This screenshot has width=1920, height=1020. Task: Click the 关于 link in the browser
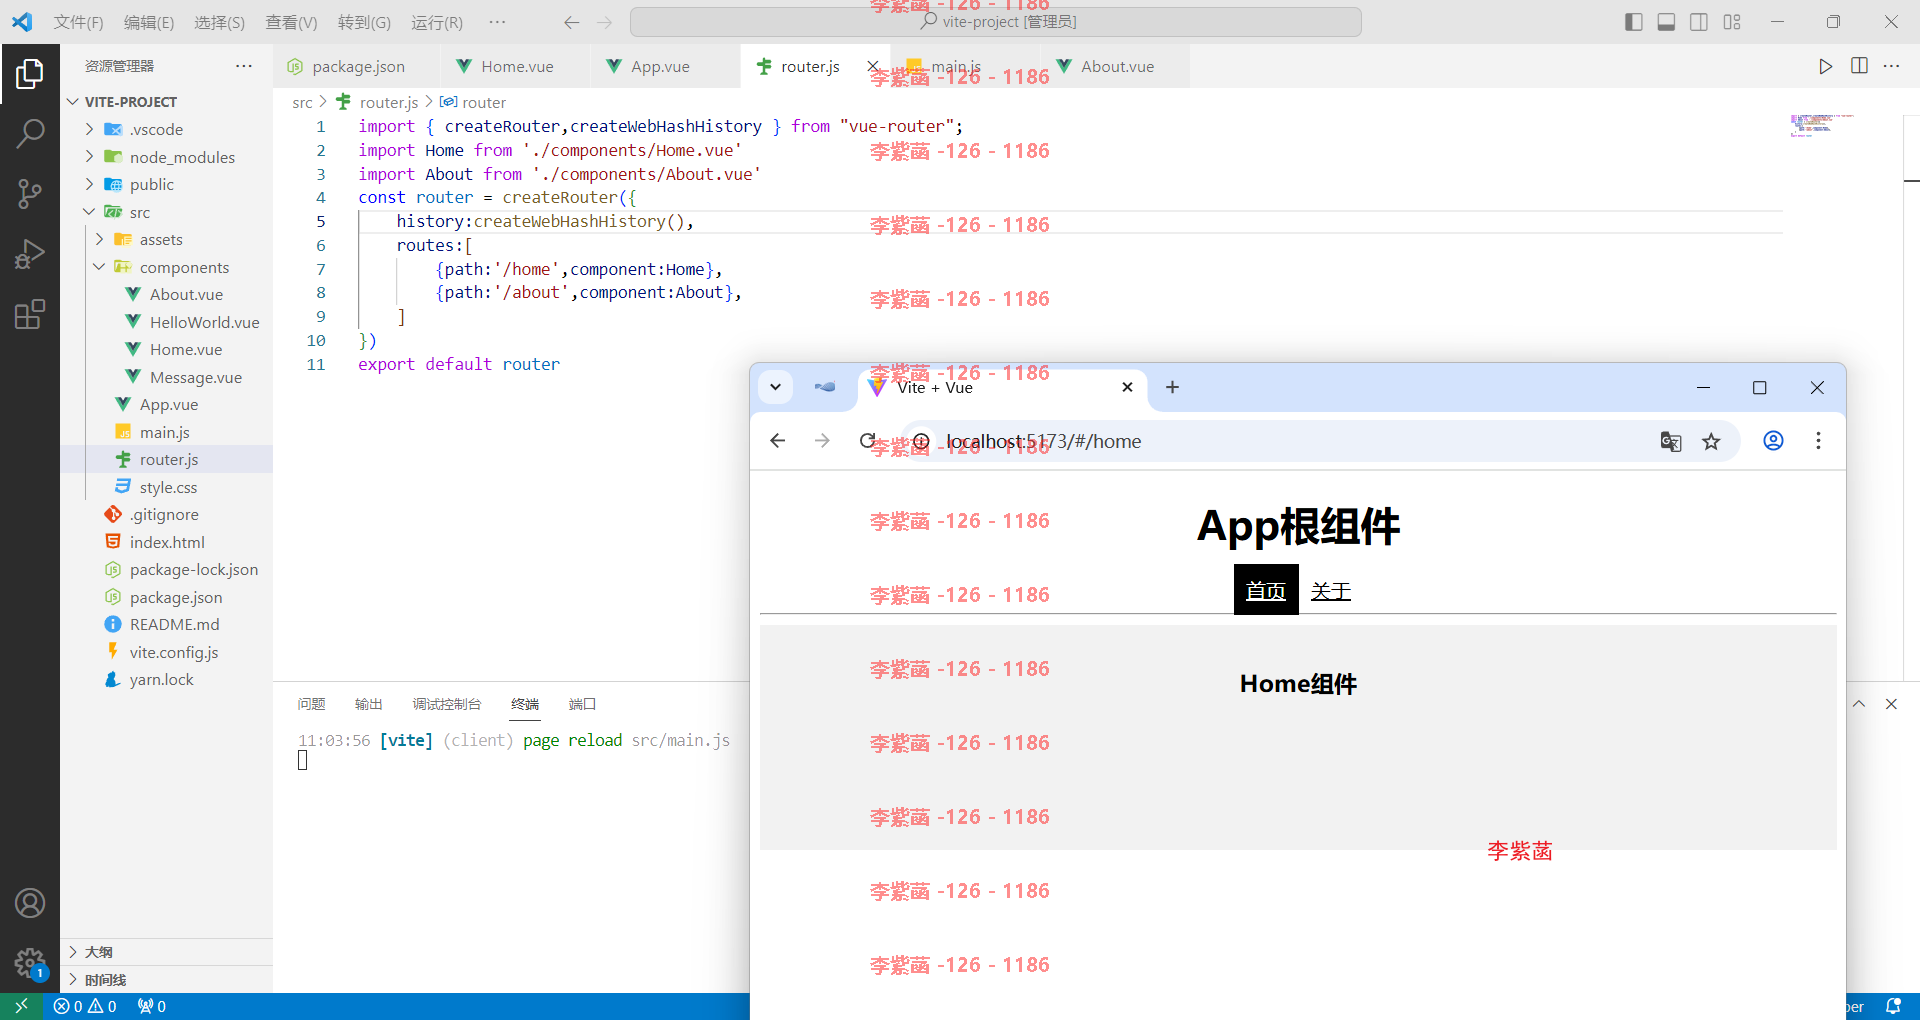pos(1331,591)
